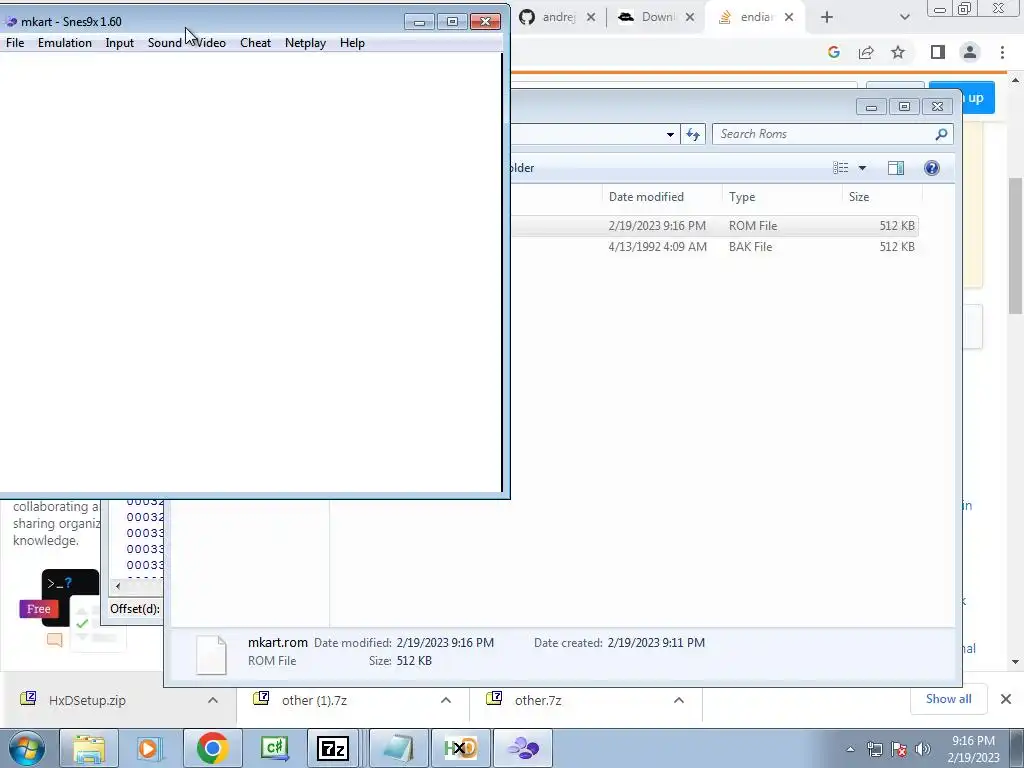
Task: Sort by Size column
Action: pyautogui.click(x=882, y=197)
